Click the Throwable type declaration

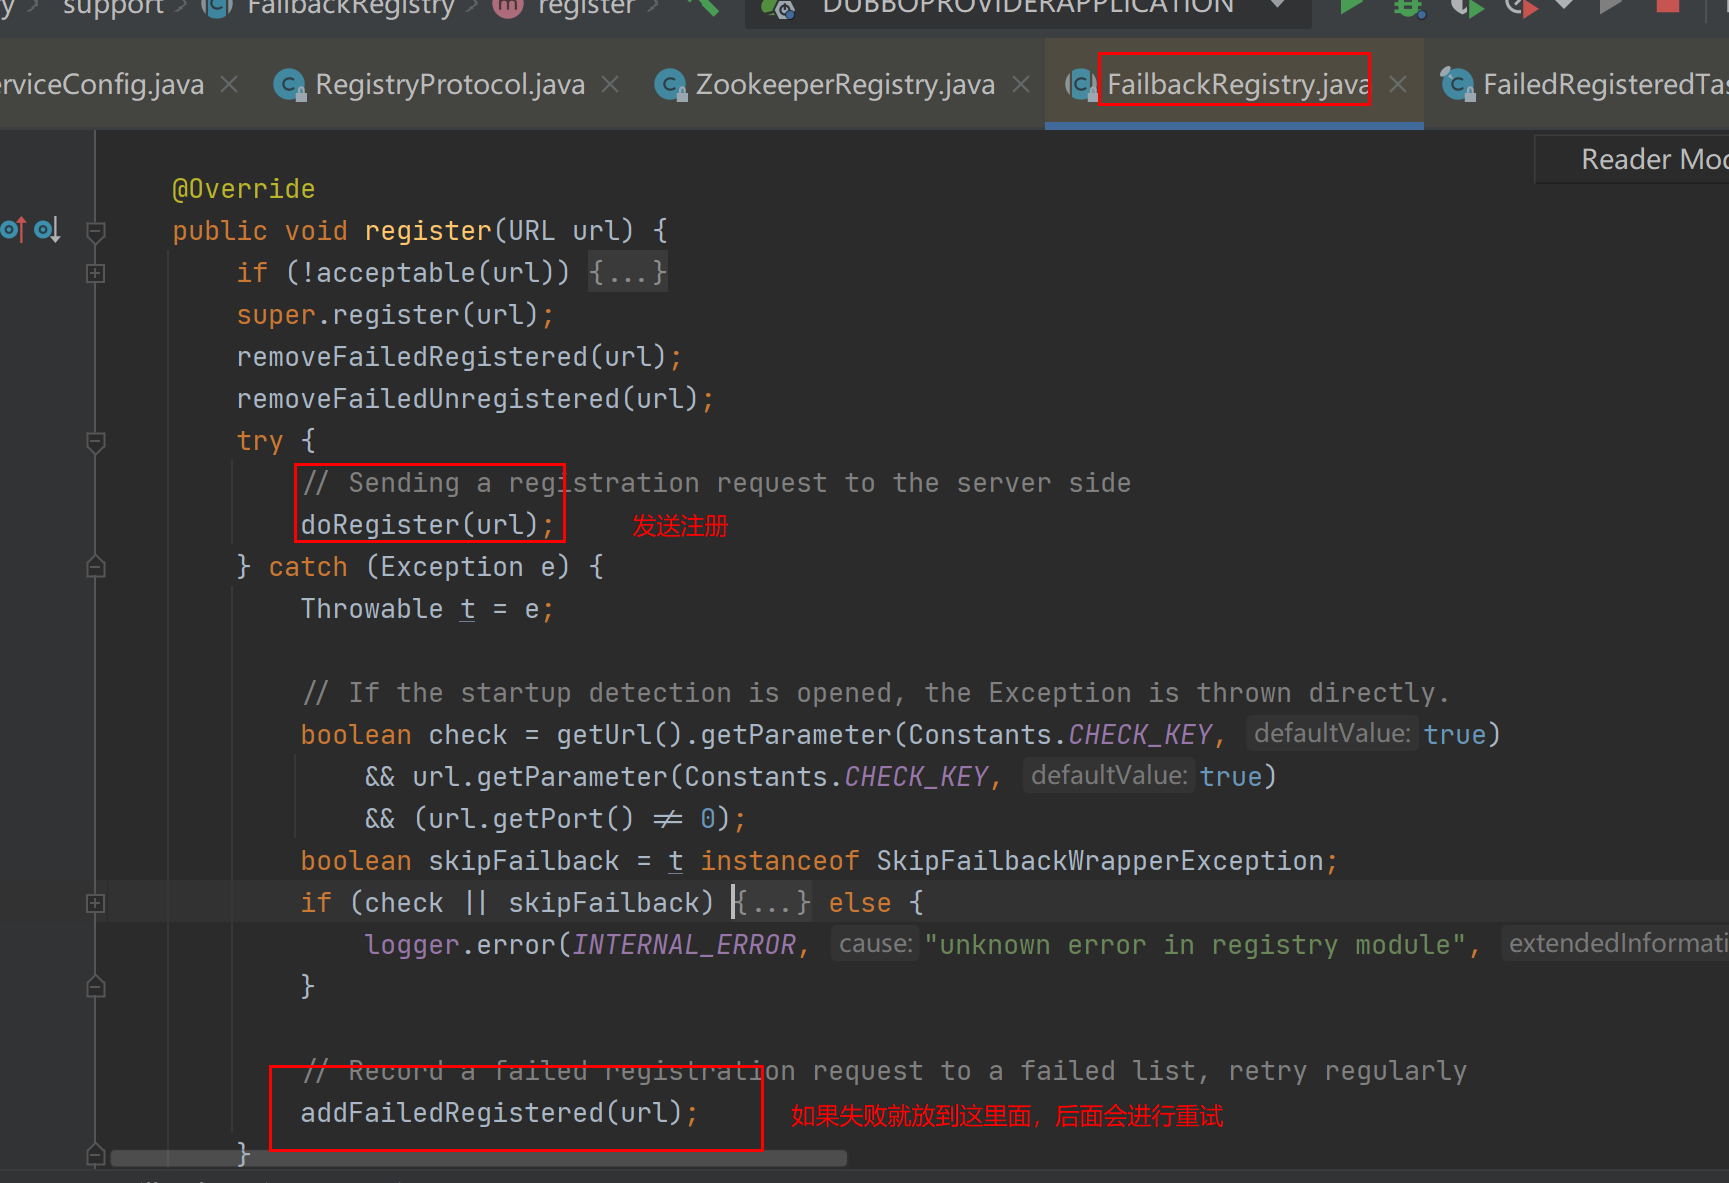(372, 609)
